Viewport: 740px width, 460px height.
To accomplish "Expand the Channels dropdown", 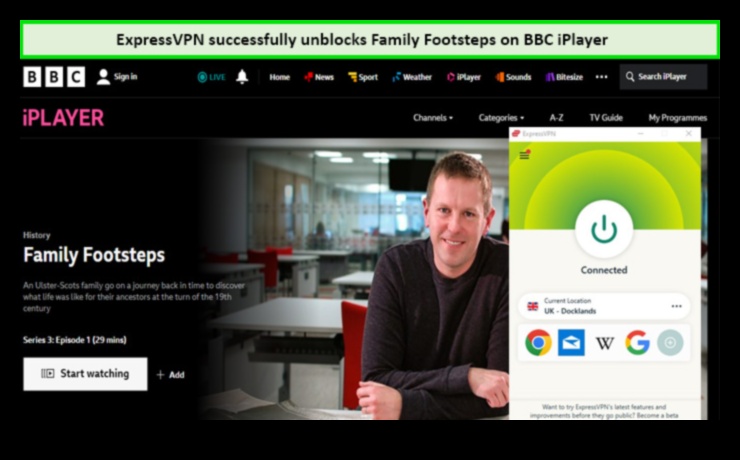I will pyautogui.click(x=432, y=118).
